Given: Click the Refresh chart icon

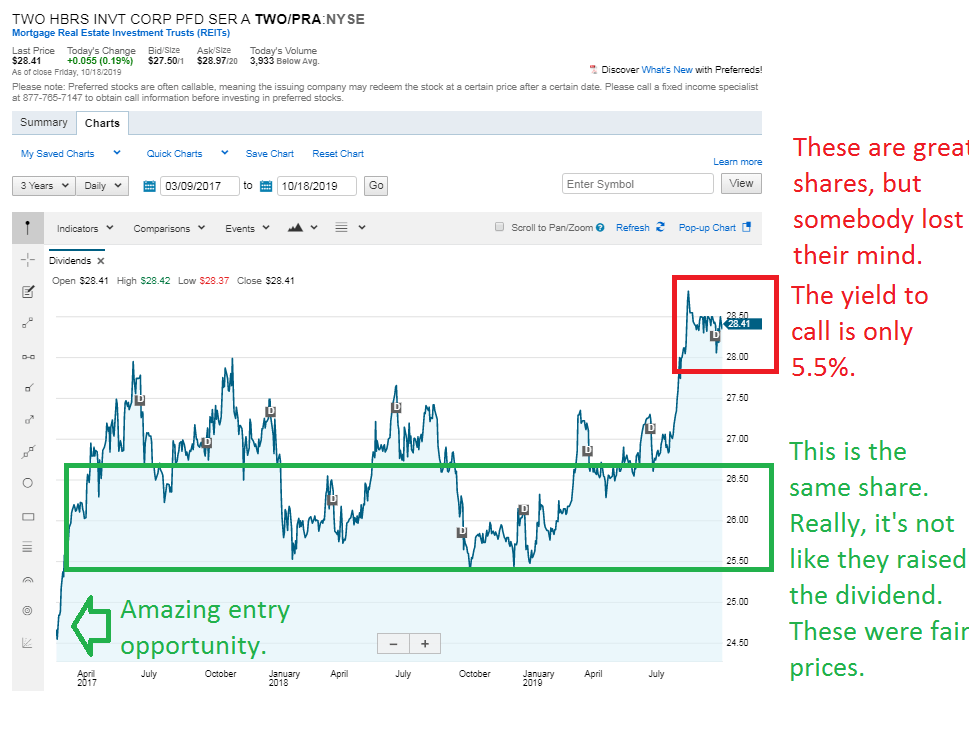Looking at the screenshot, I should (660, 228).
